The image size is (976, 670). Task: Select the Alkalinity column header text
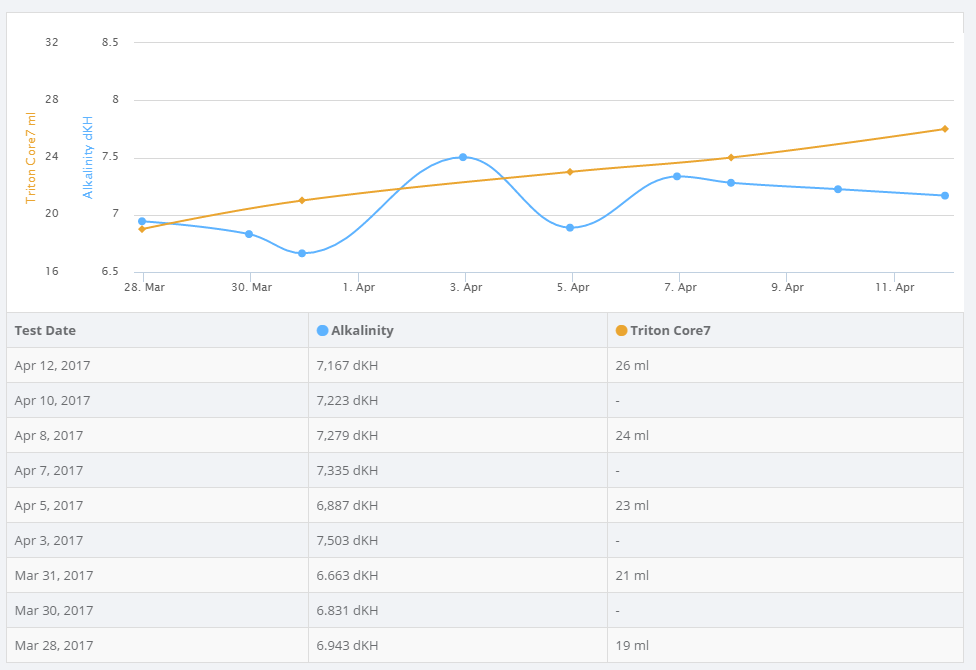362,331
